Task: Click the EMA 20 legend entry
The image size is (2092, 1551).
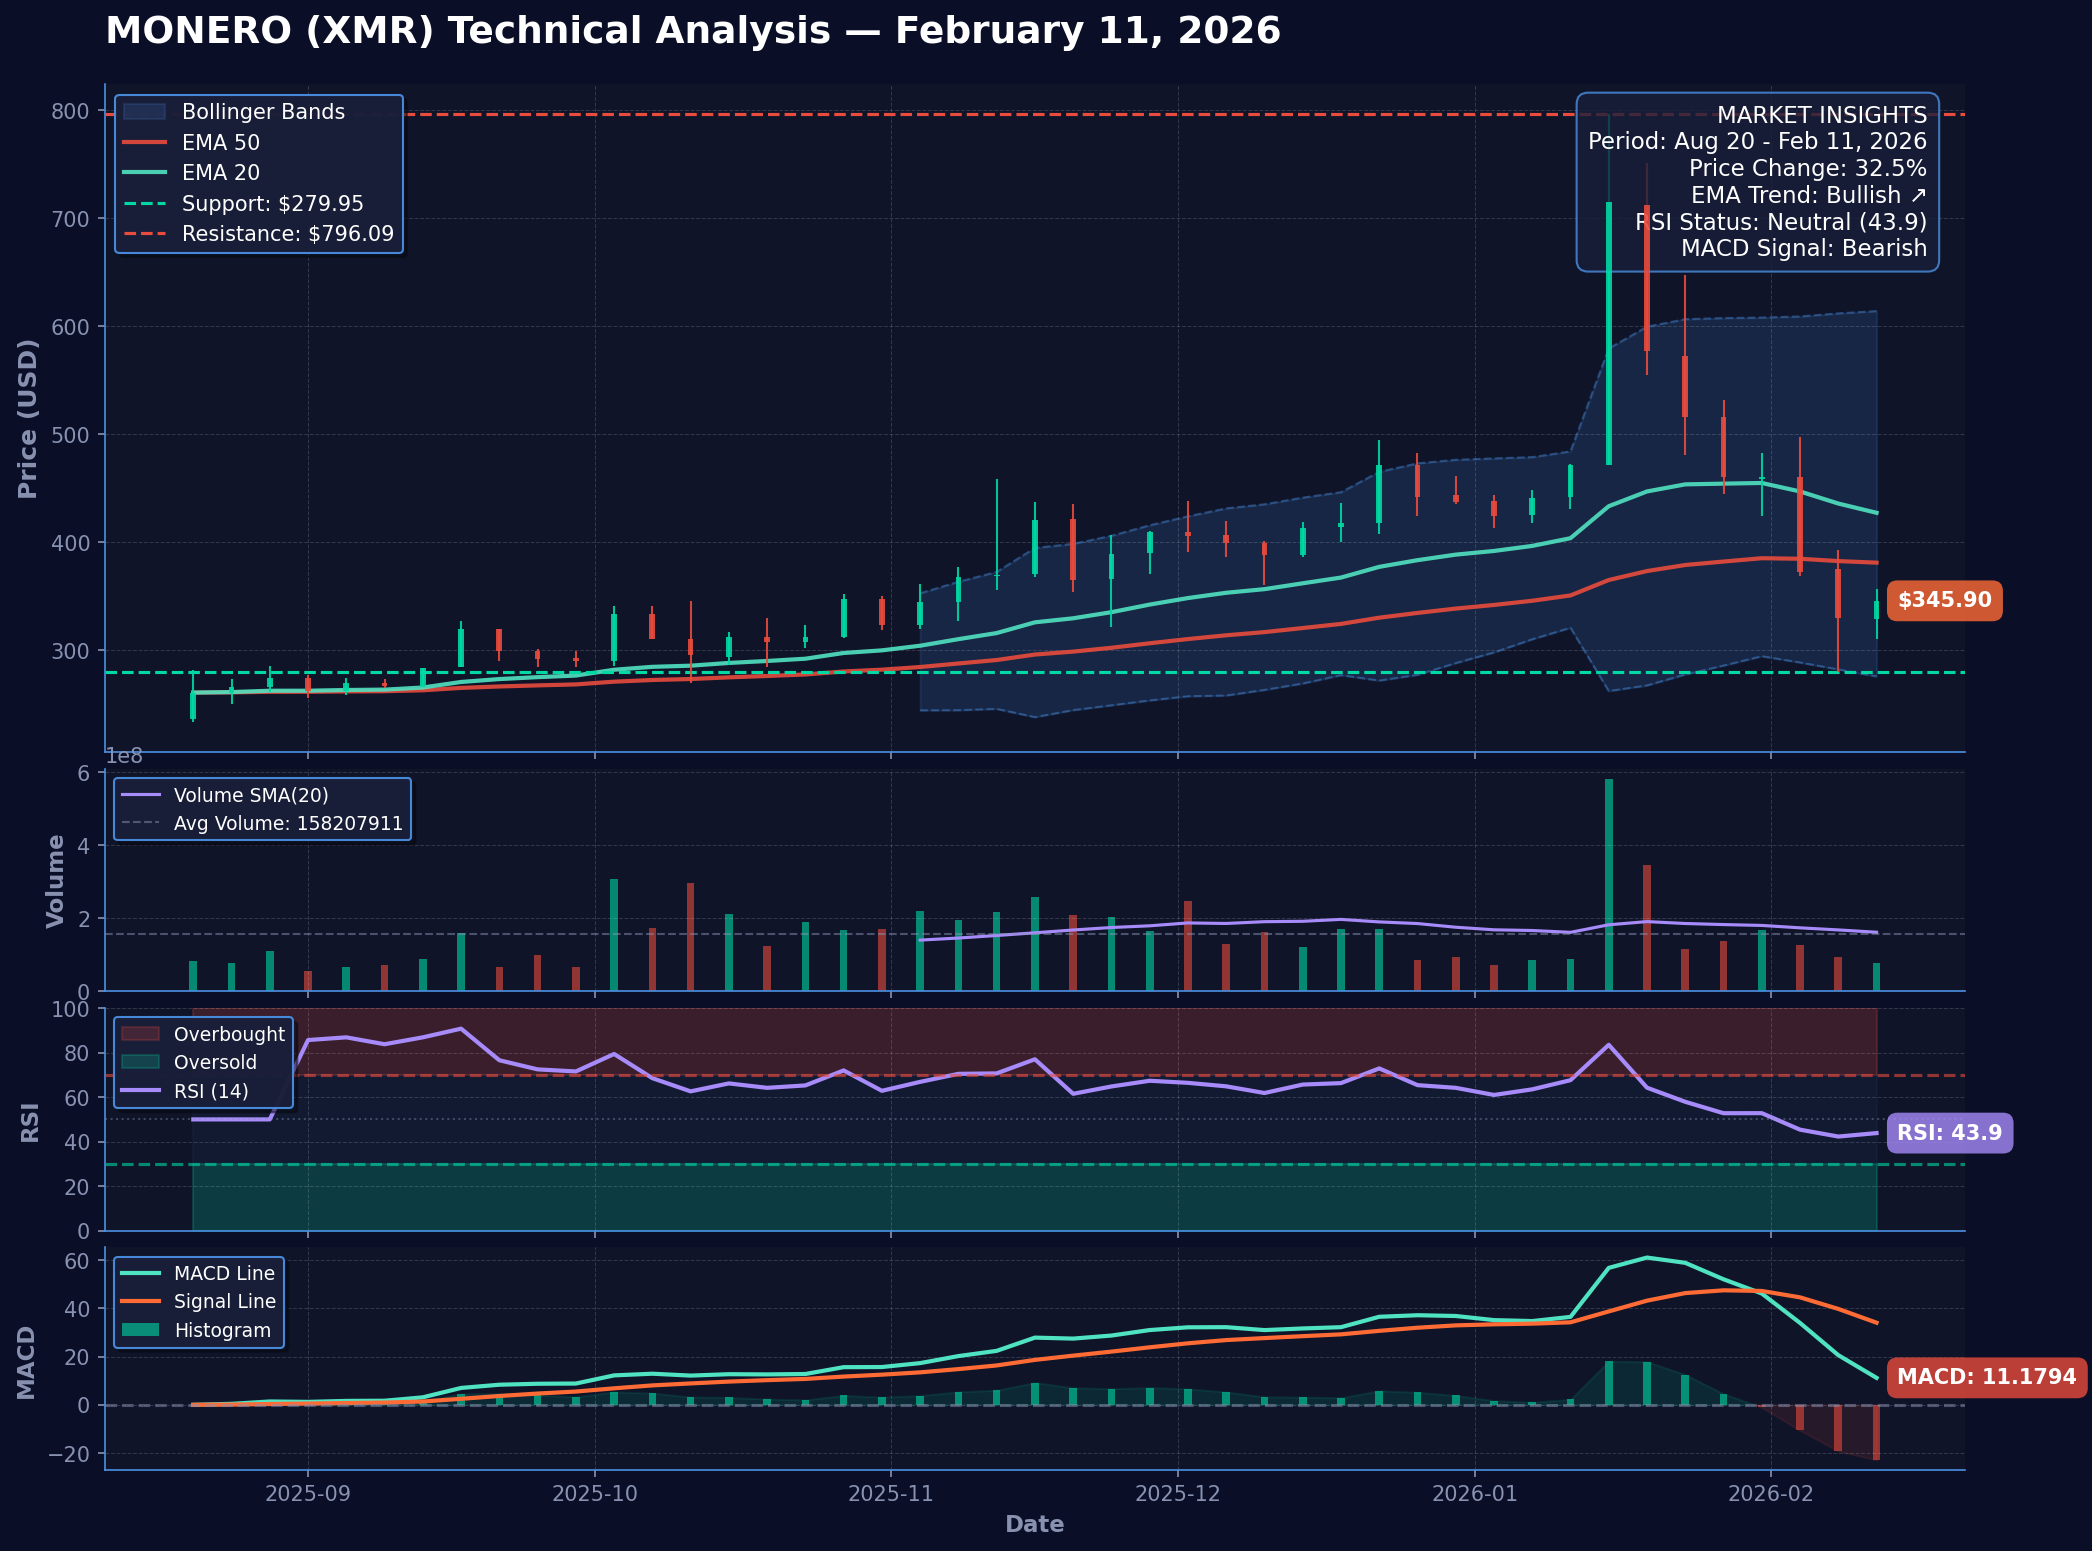Action: click(220, 173)
